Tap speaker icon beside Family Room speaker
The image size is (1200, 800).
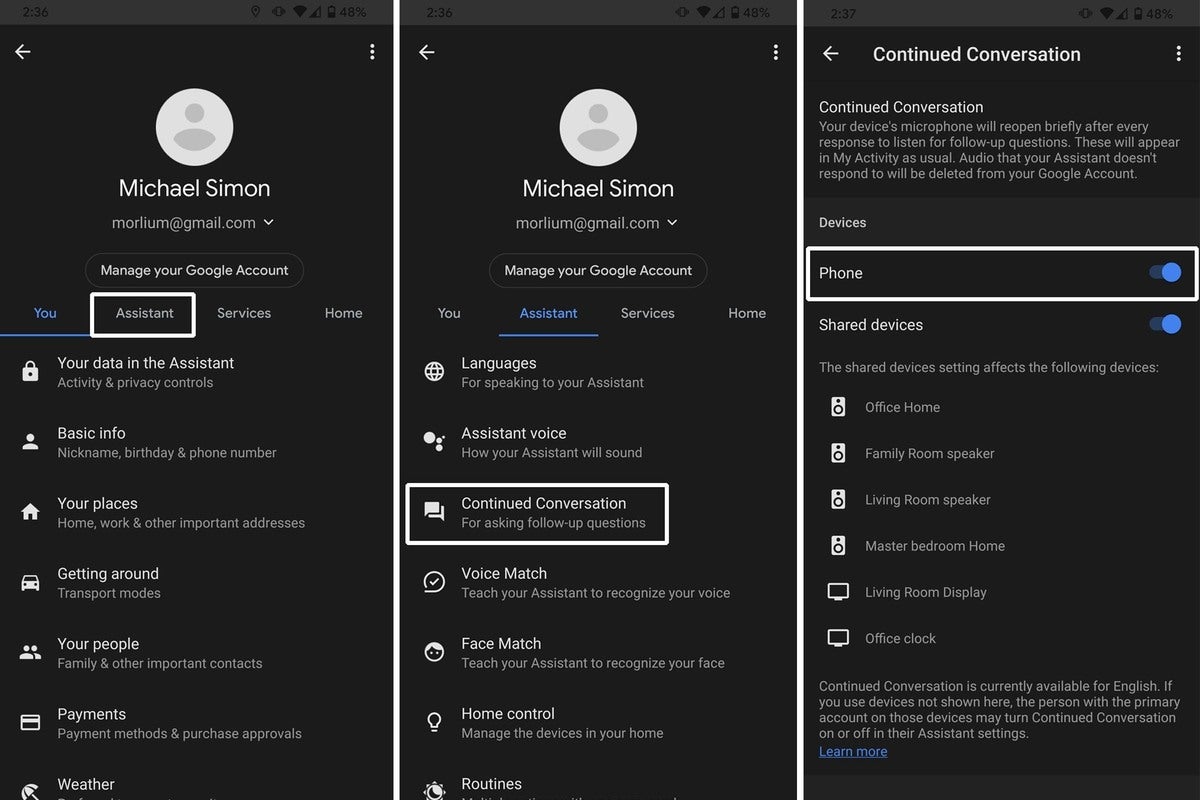point(839,453)
